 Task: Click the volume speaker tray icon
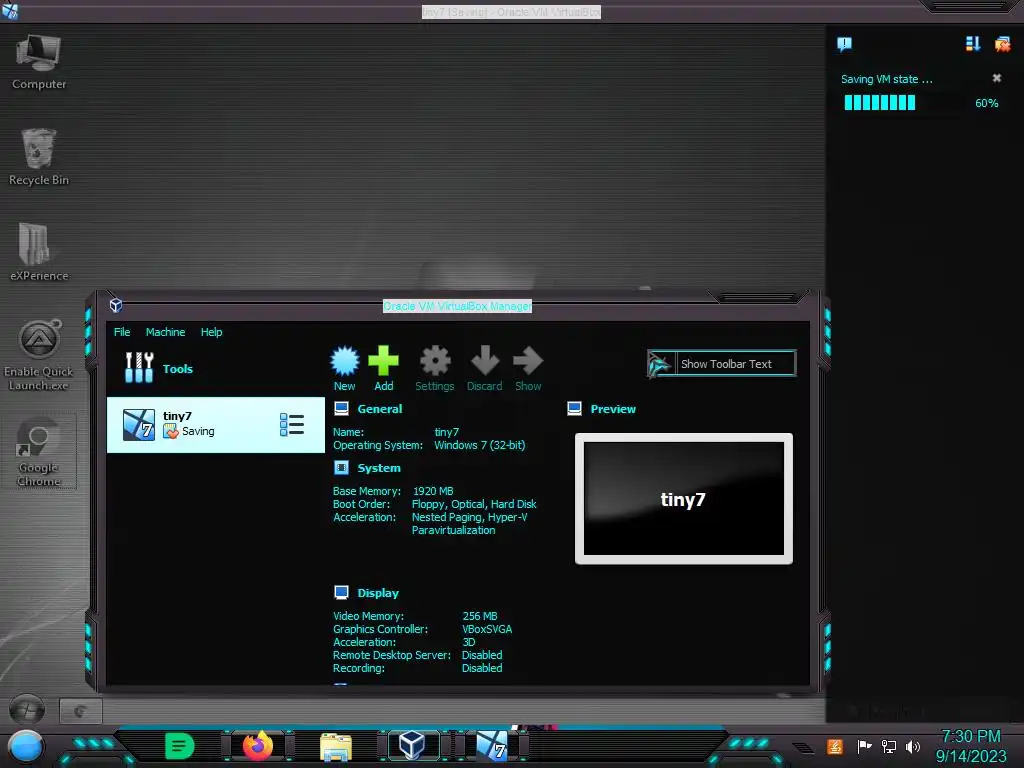point(912,746)
